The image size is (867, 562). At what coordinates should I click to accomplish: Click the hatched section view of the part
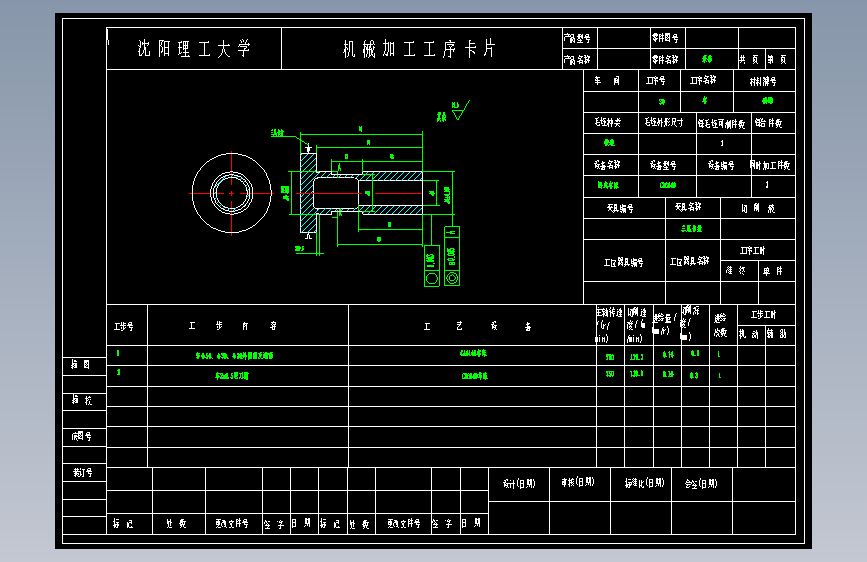pyautogui.click(x=361, y=194)
